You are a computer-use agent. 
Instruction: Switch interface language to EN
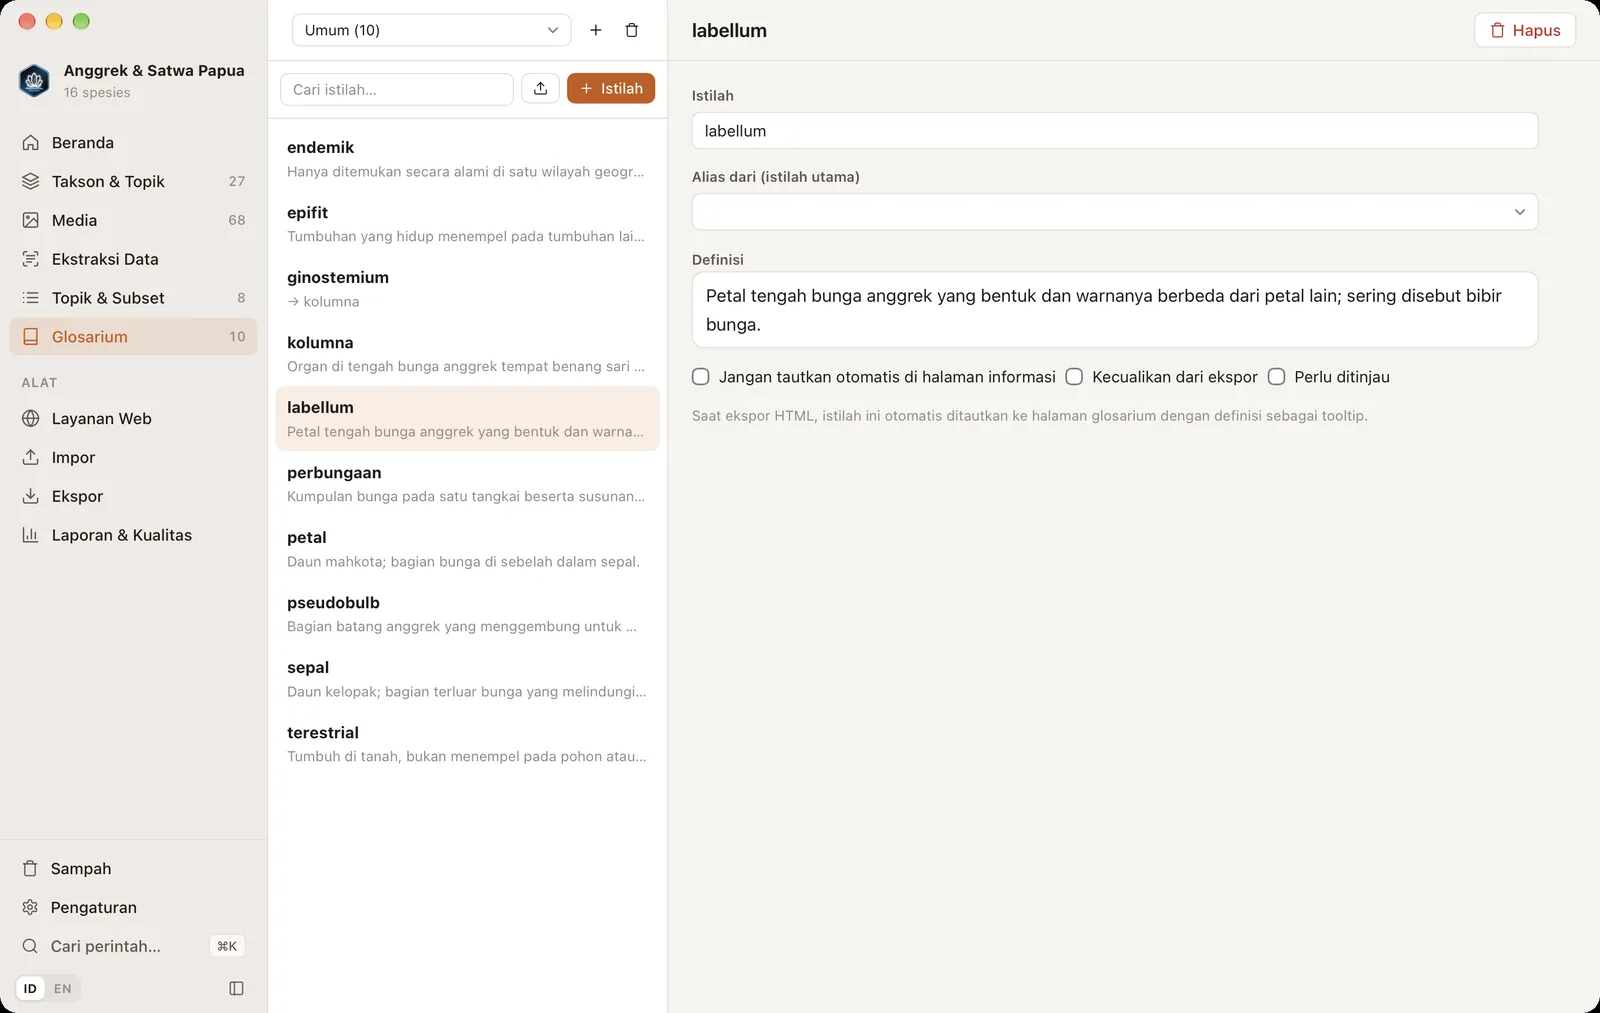click(62, 989)
